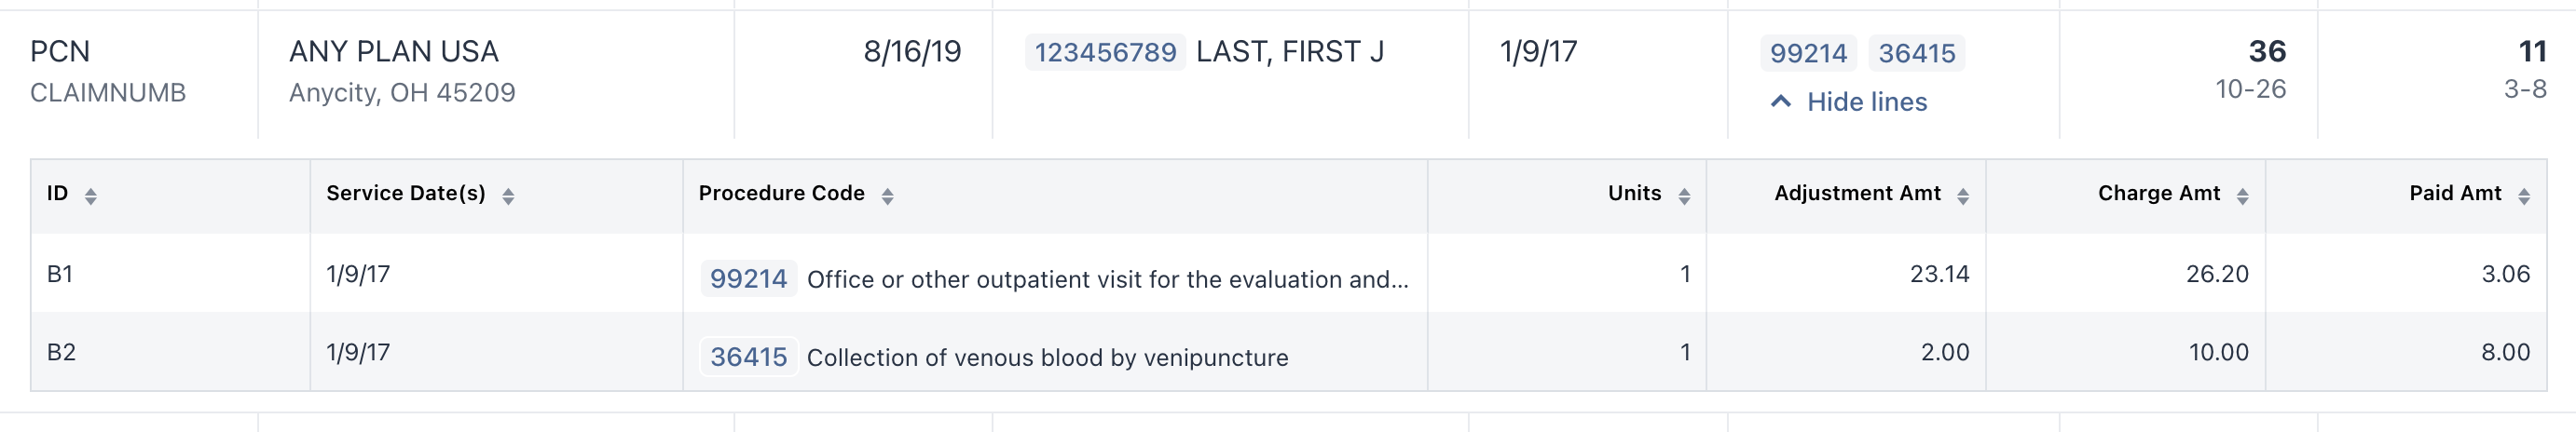Sort by Procedure Code arrows
This screenshot has width=2576, height=432.
pyautogui.click(x=887, y=196)
